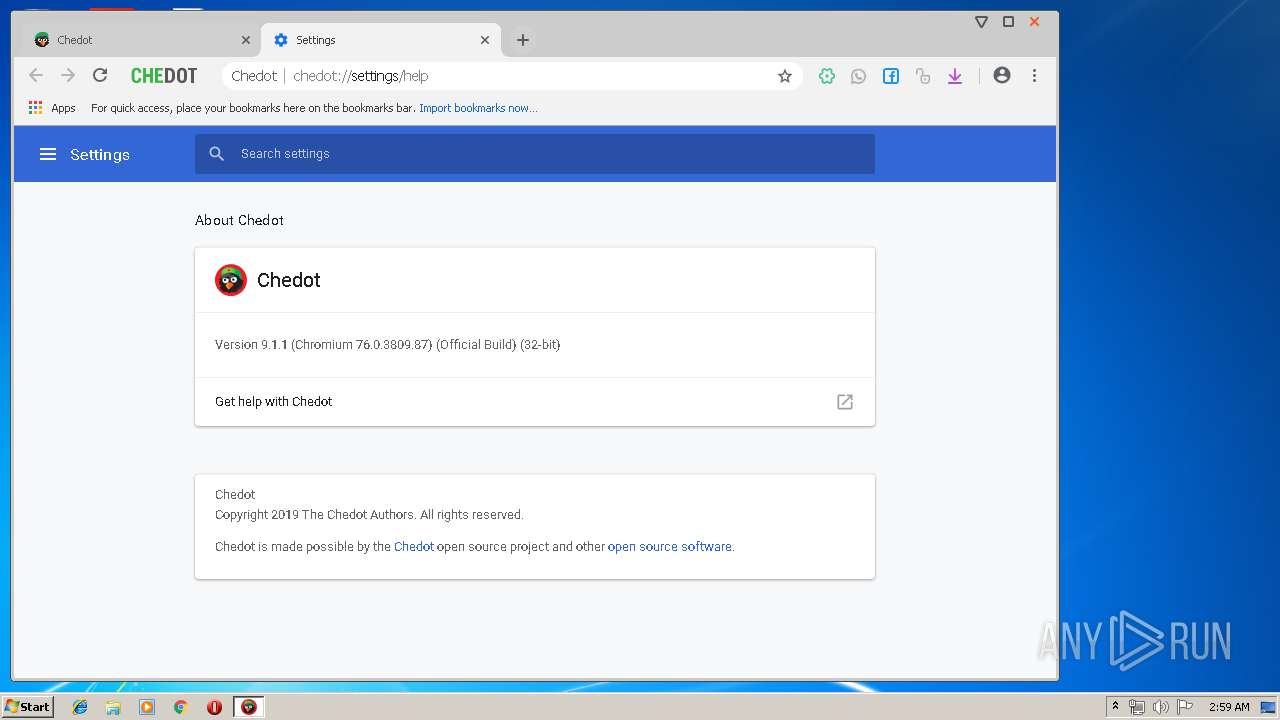Open Get help with Chedot
1280x720 pixels.
pyautogui.click(x=535, y=402)
